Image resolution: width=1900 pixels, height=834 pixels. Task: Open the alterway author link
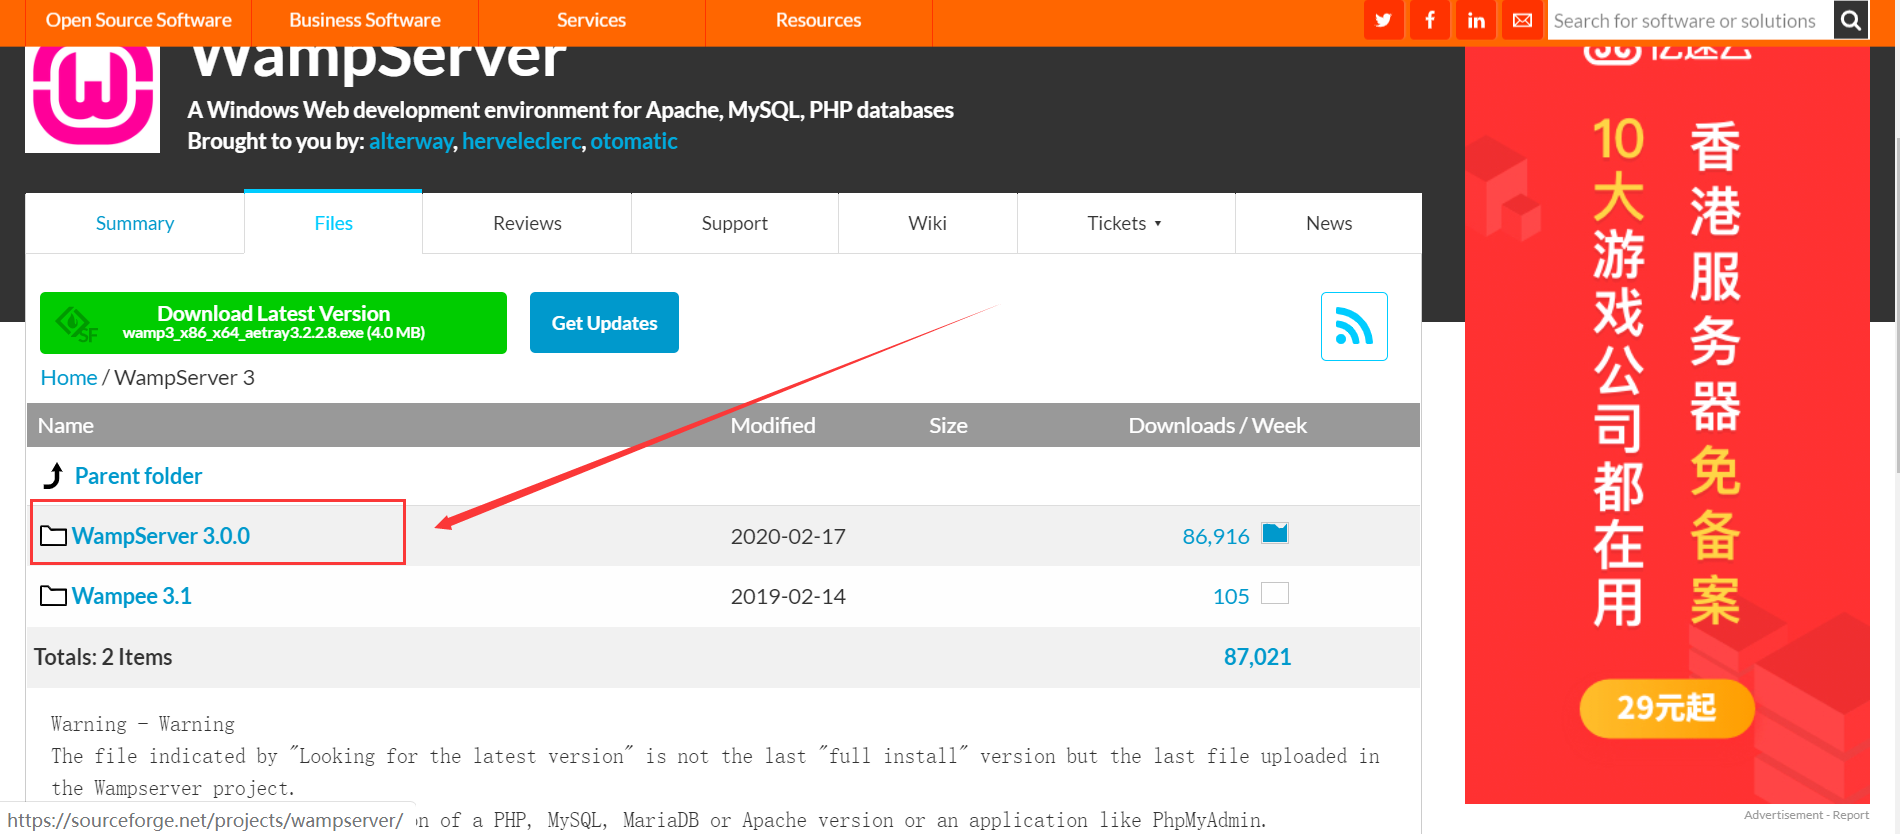pos(411,141)
